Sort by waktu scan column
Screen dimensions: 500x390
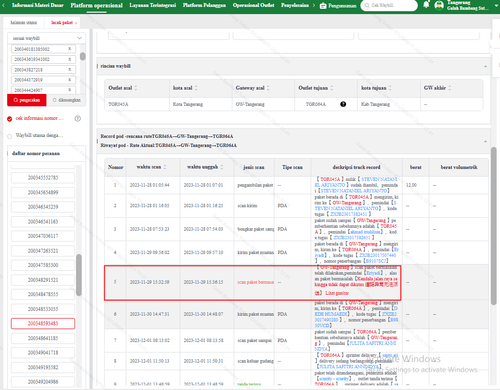165,167
